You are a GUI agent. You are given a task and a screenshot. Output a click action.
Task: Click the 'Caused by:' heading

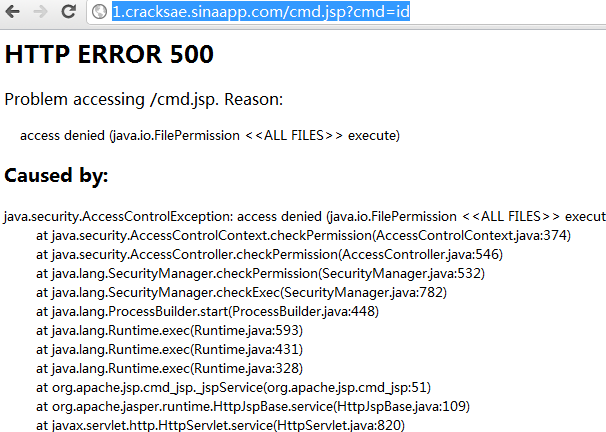[56, 176]
